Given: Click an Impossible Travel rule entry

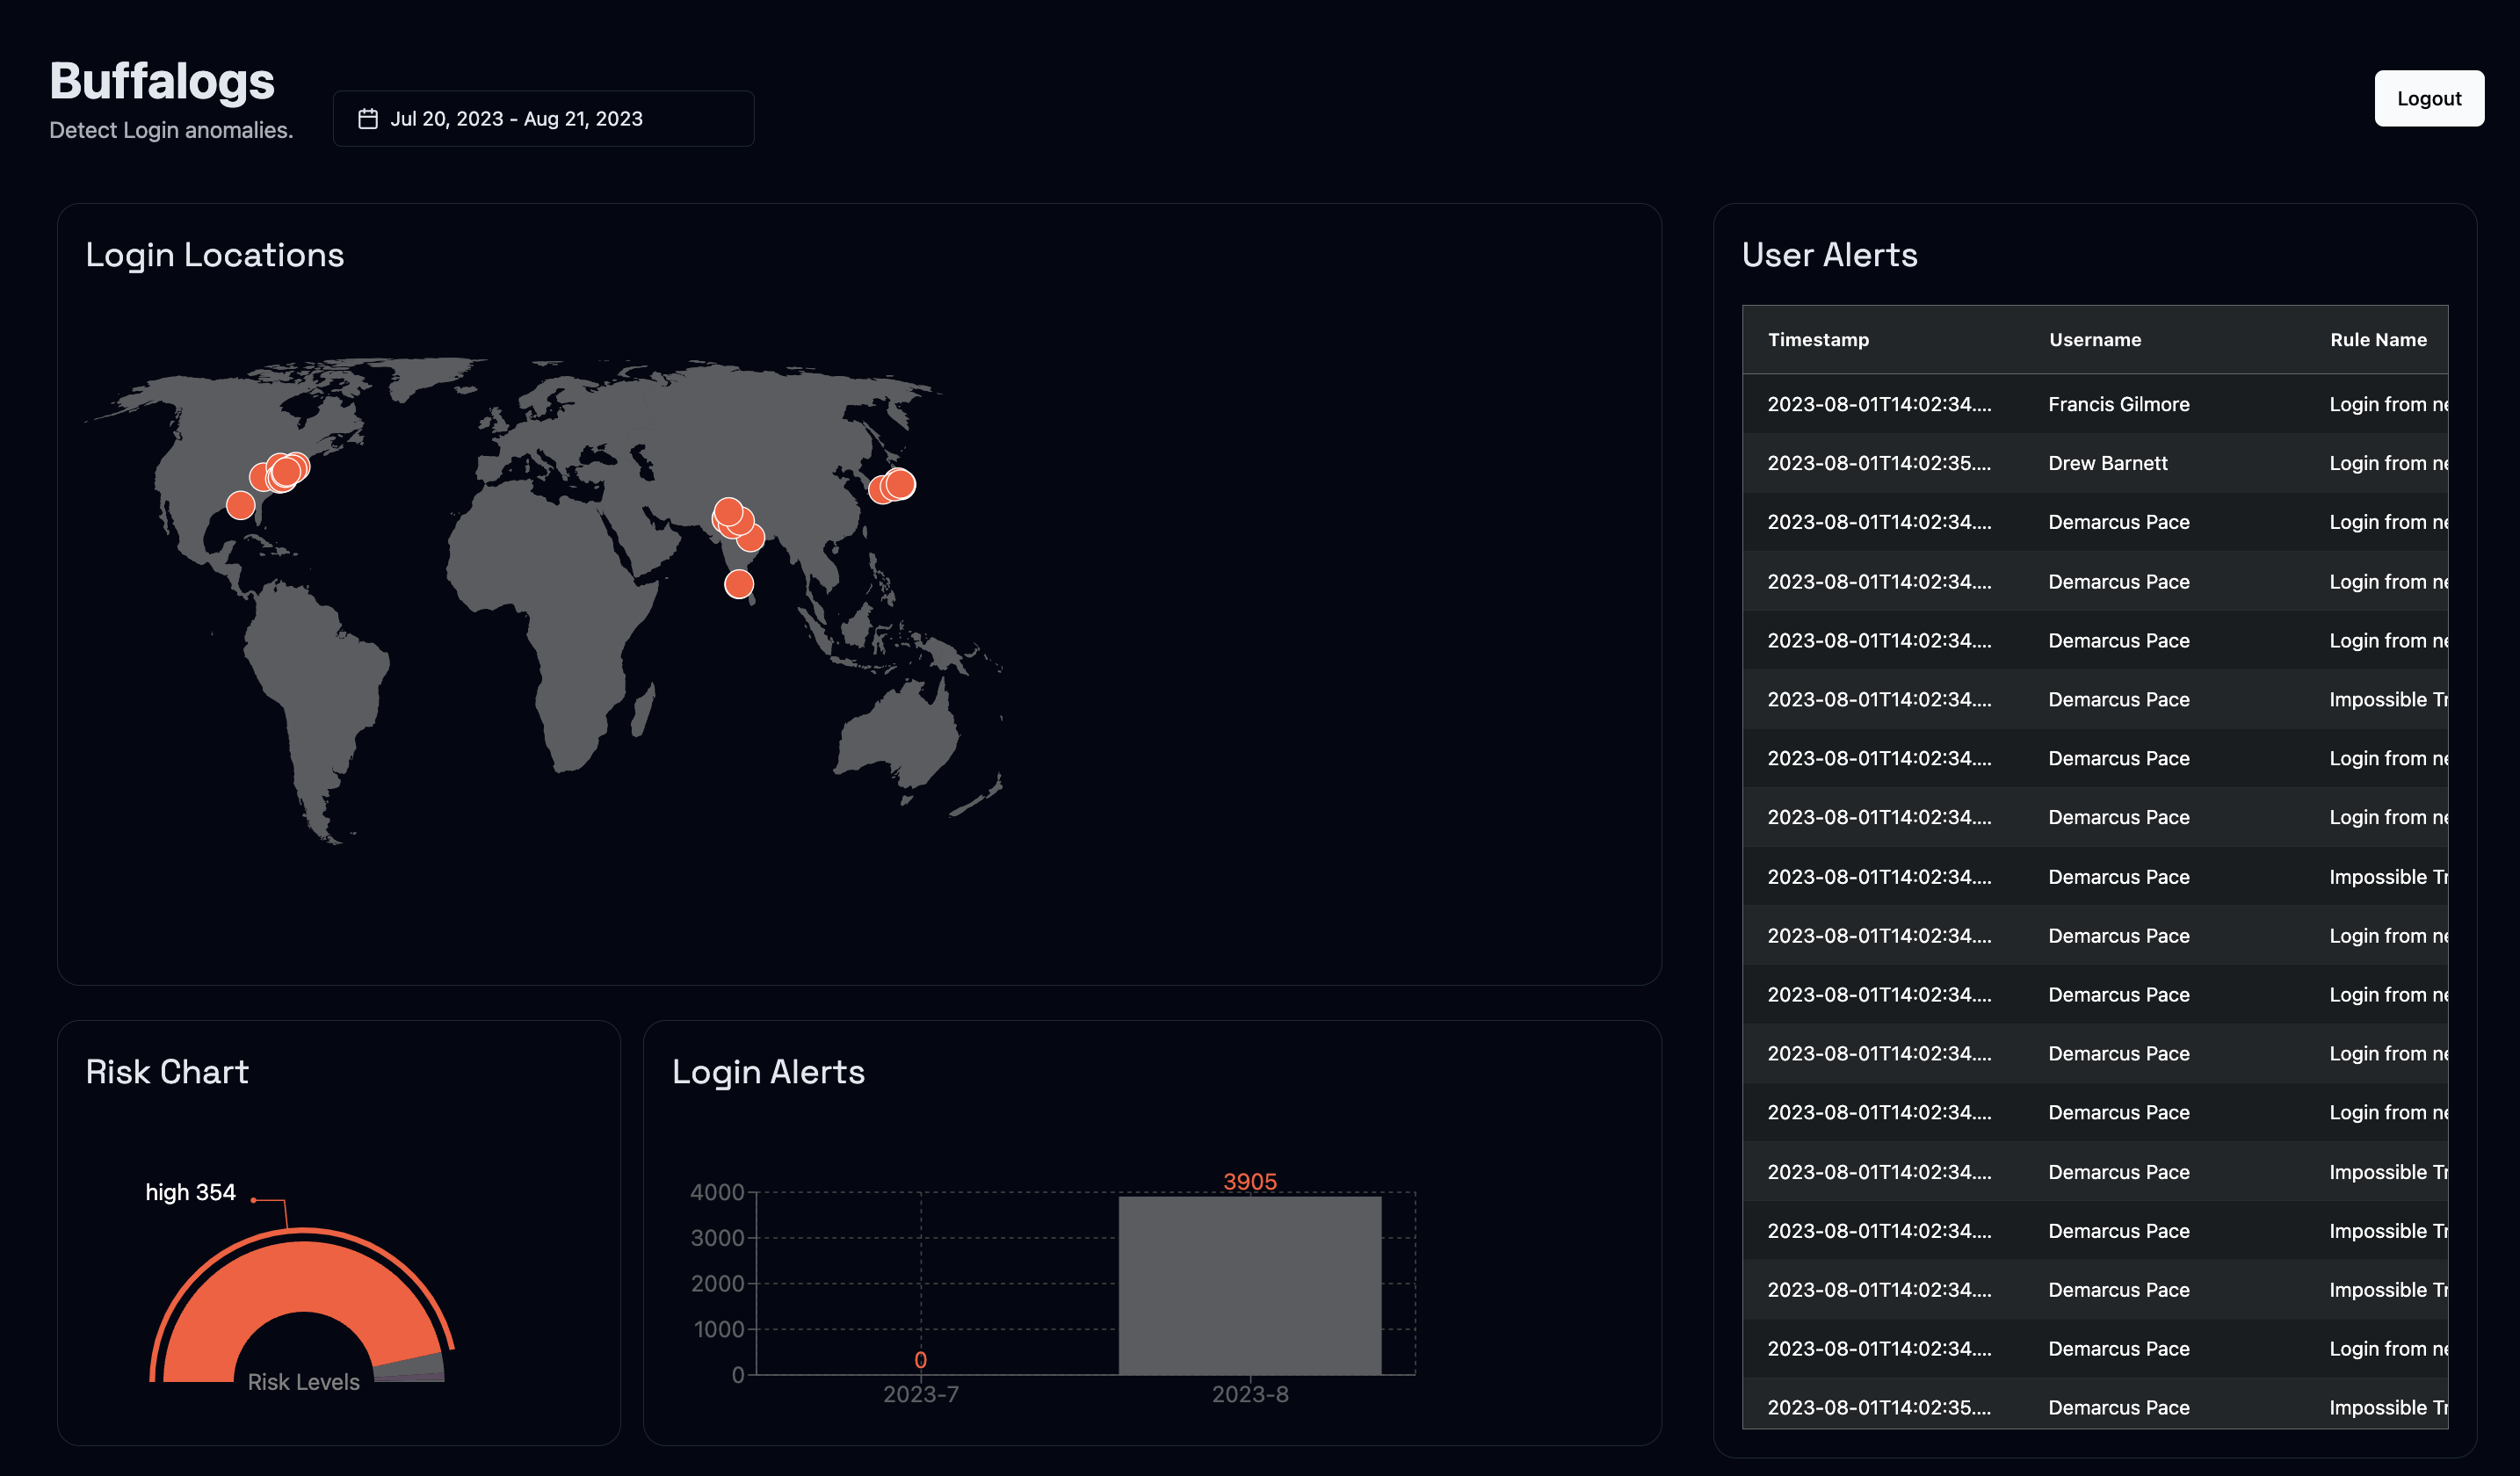Looking at the screenshot, I should pos(2390,699).
